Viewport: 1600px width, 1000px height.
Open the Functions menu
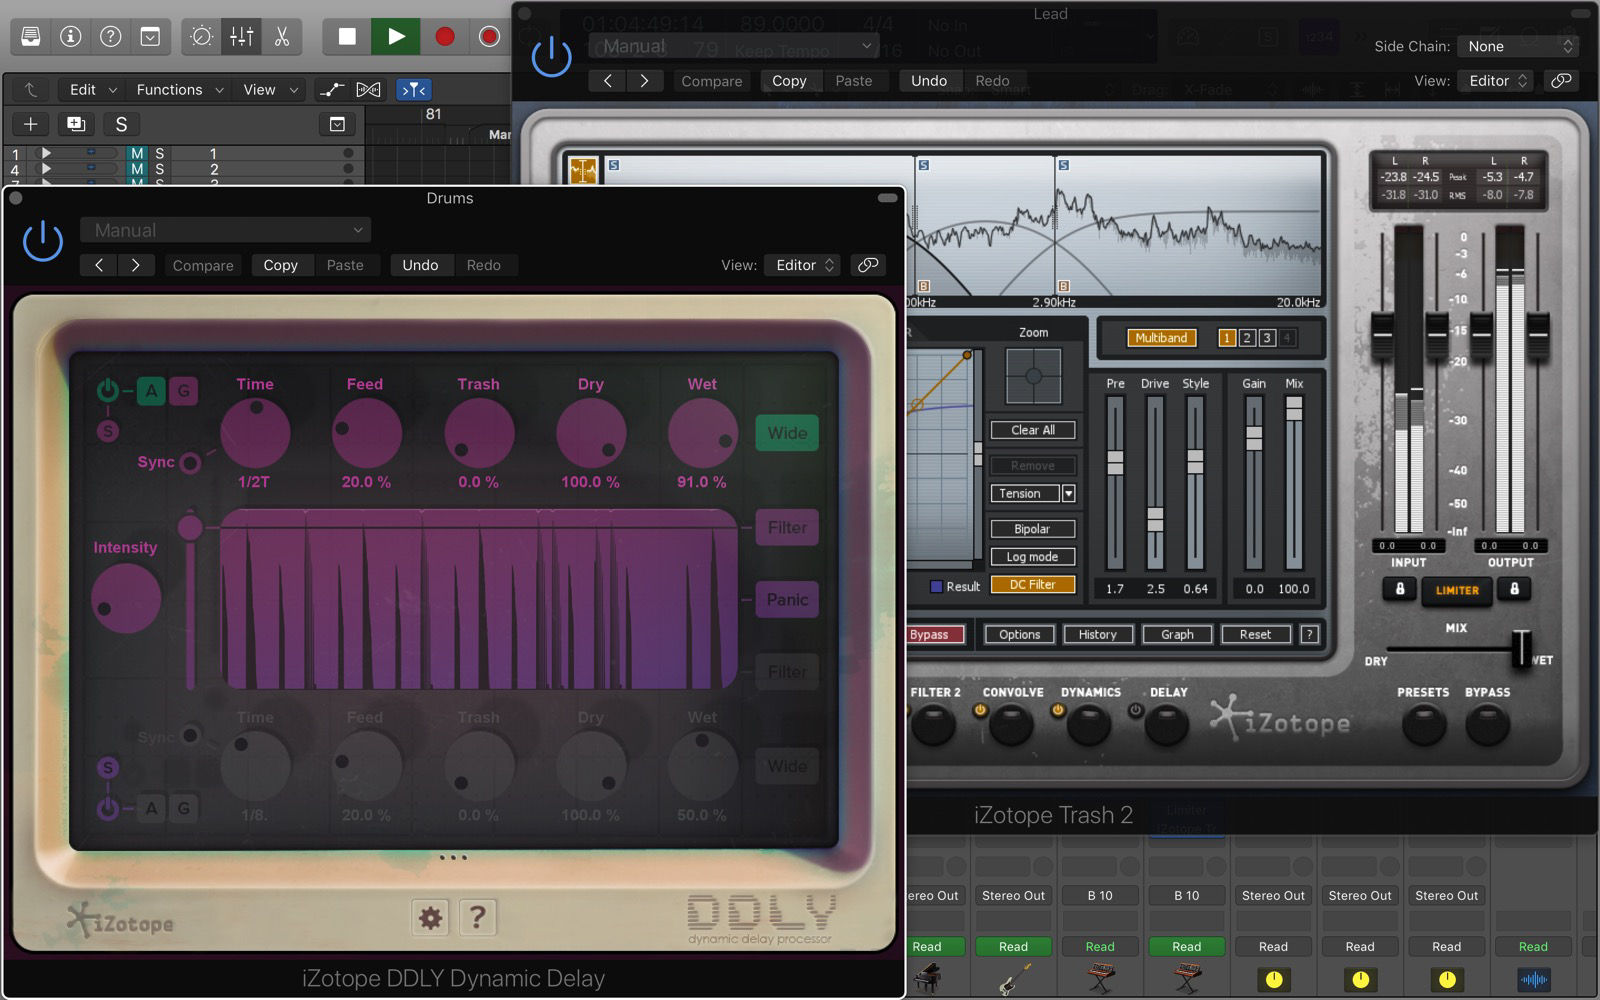179,90
